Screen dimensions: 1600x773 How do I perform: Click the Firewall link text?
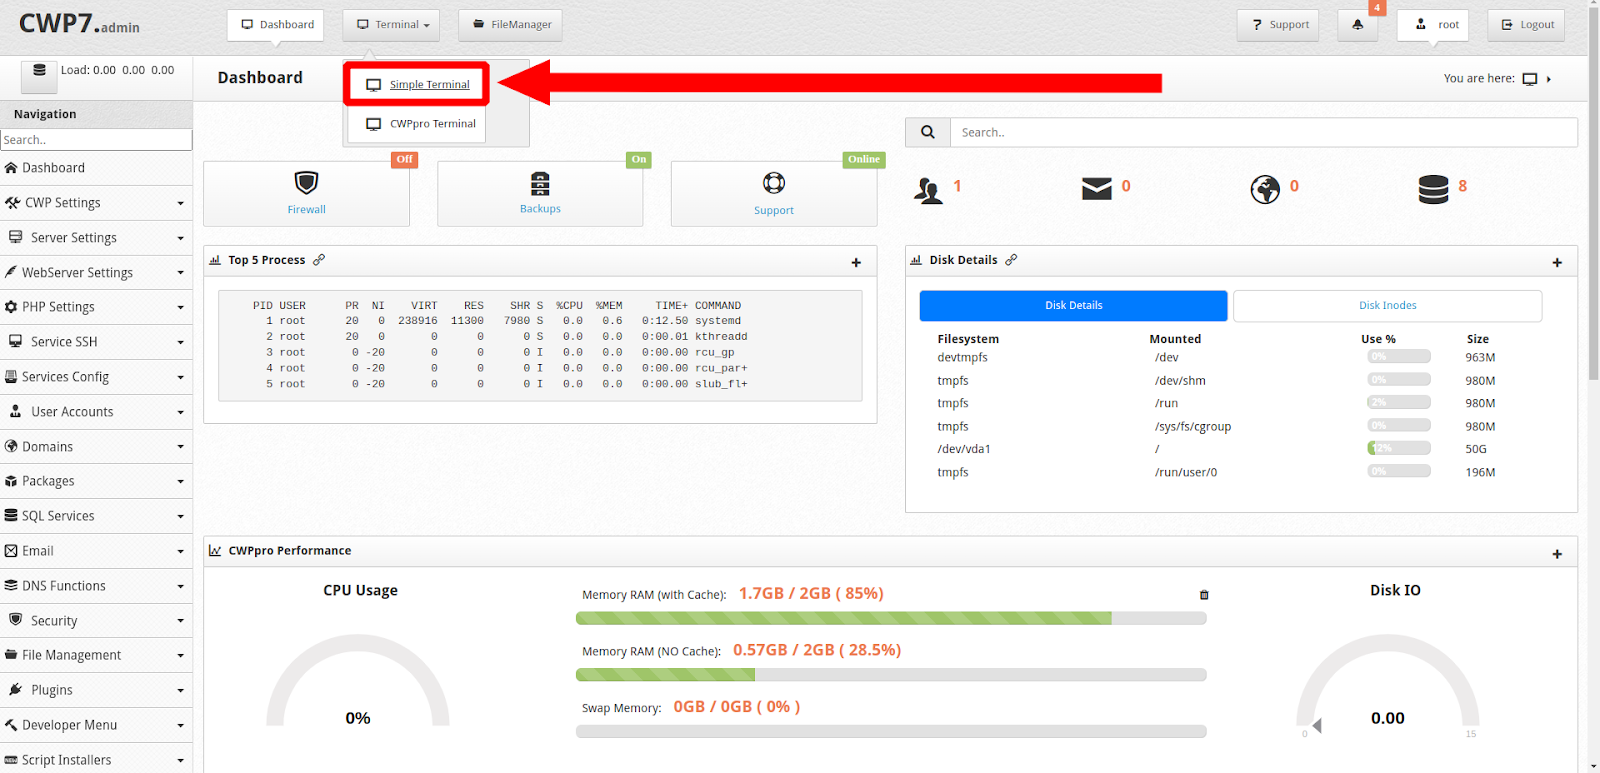[306, 210]
